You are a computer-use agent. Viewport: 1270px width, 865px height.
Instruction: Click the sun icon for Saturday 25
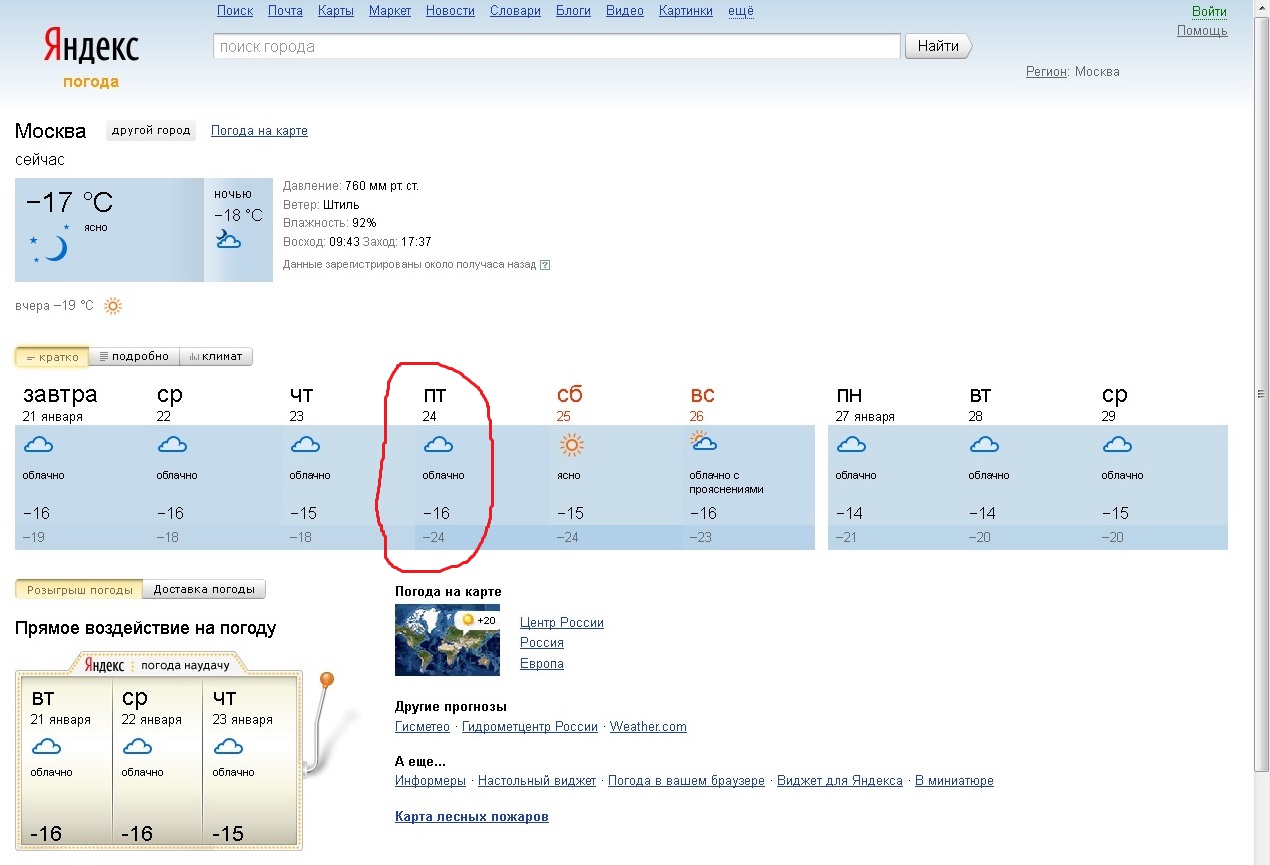click(x=571, y=445)
